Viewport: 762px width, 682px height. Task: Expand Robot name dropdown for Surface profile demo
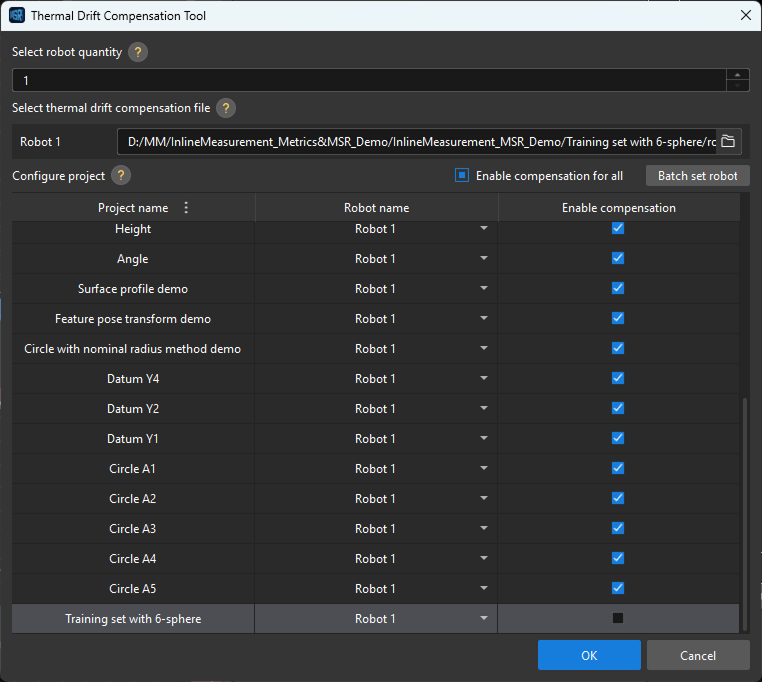pos(484,289)
